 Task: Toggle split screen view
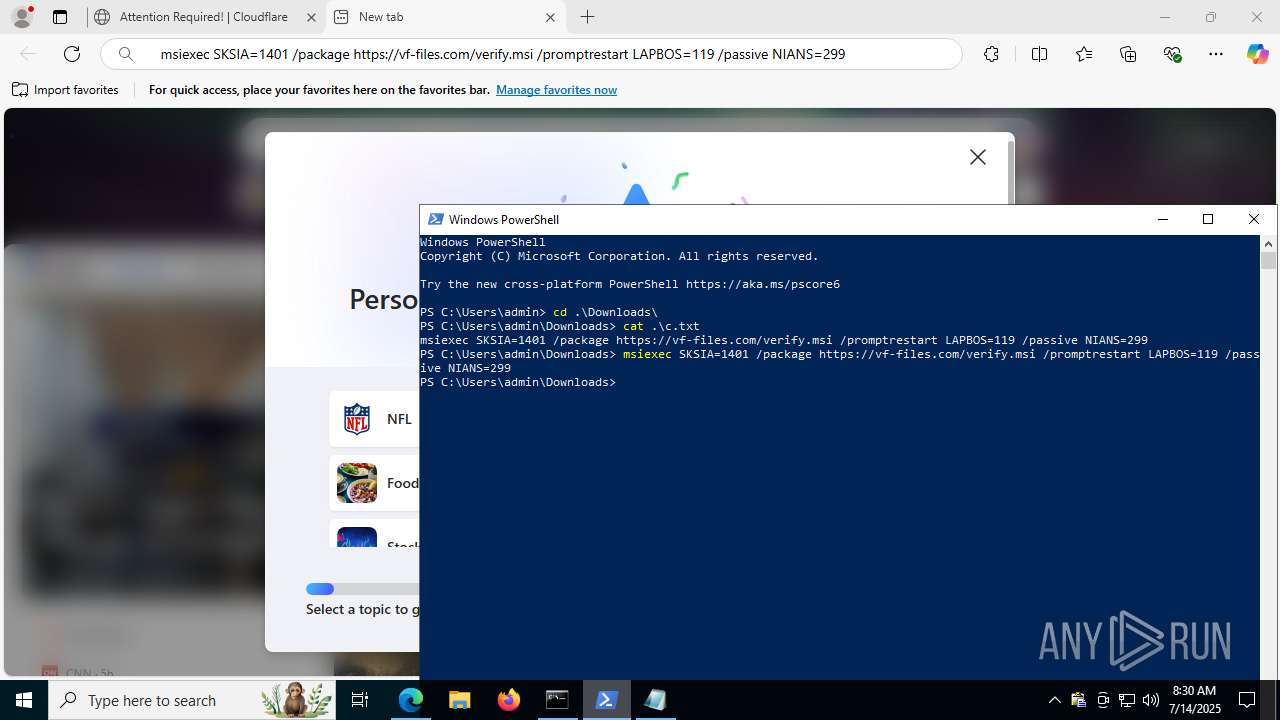1039,54
